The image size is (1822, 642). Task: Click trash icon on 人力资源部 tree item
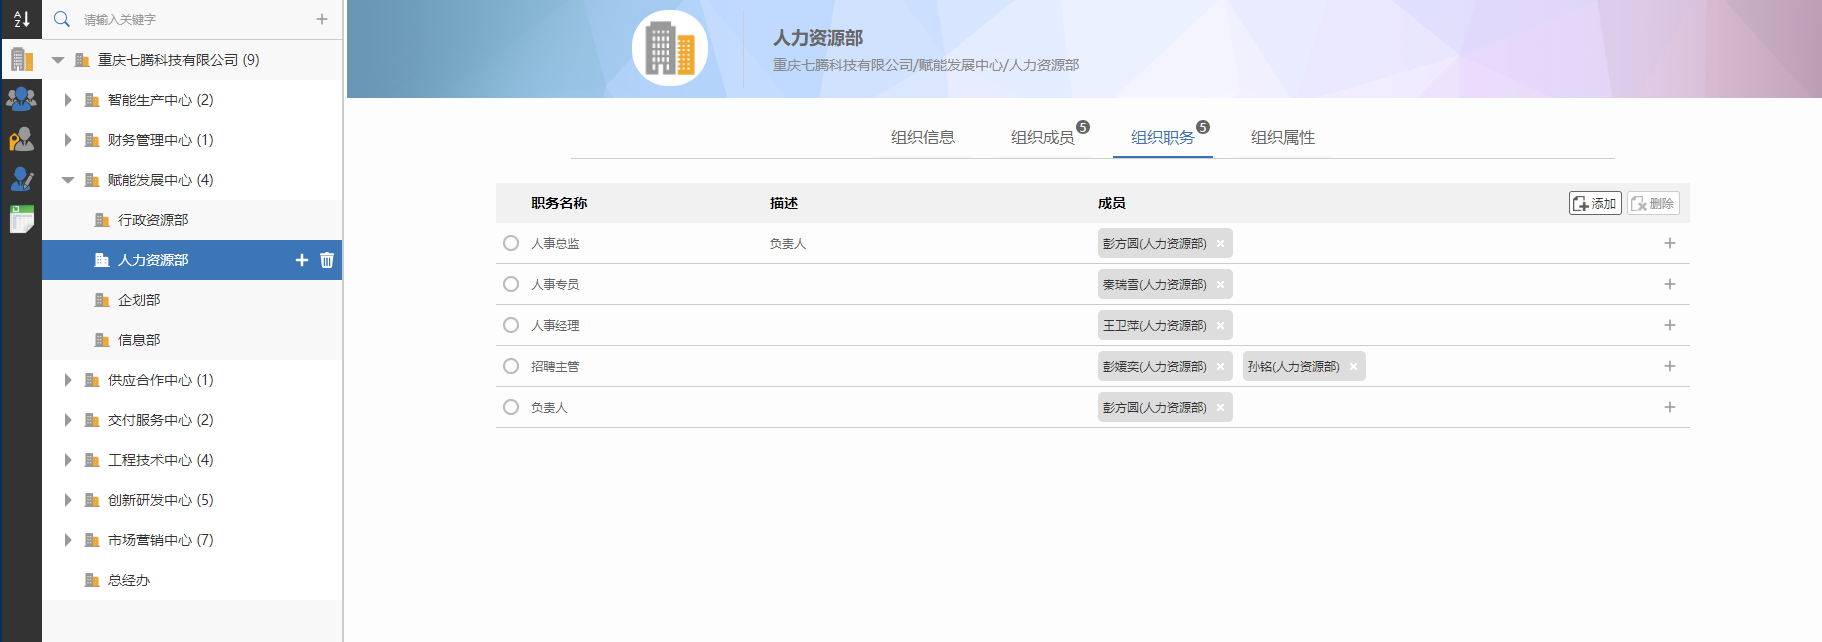pos(327,260)
